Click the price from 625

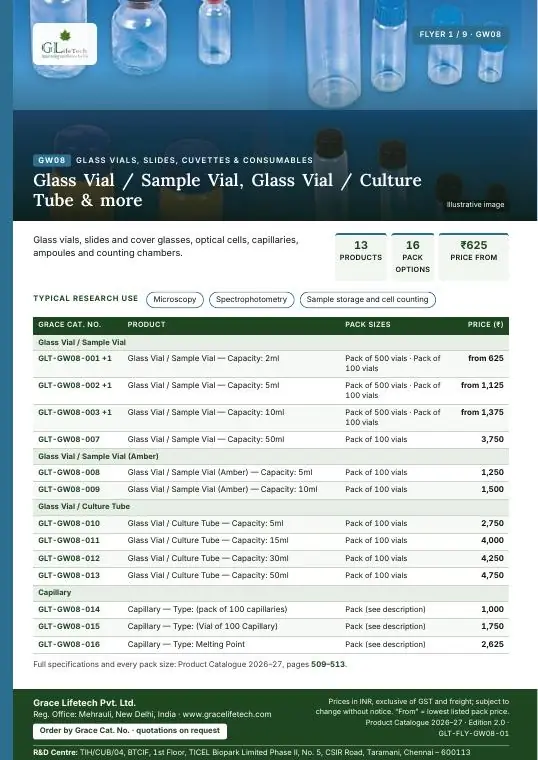pos(486,359)
